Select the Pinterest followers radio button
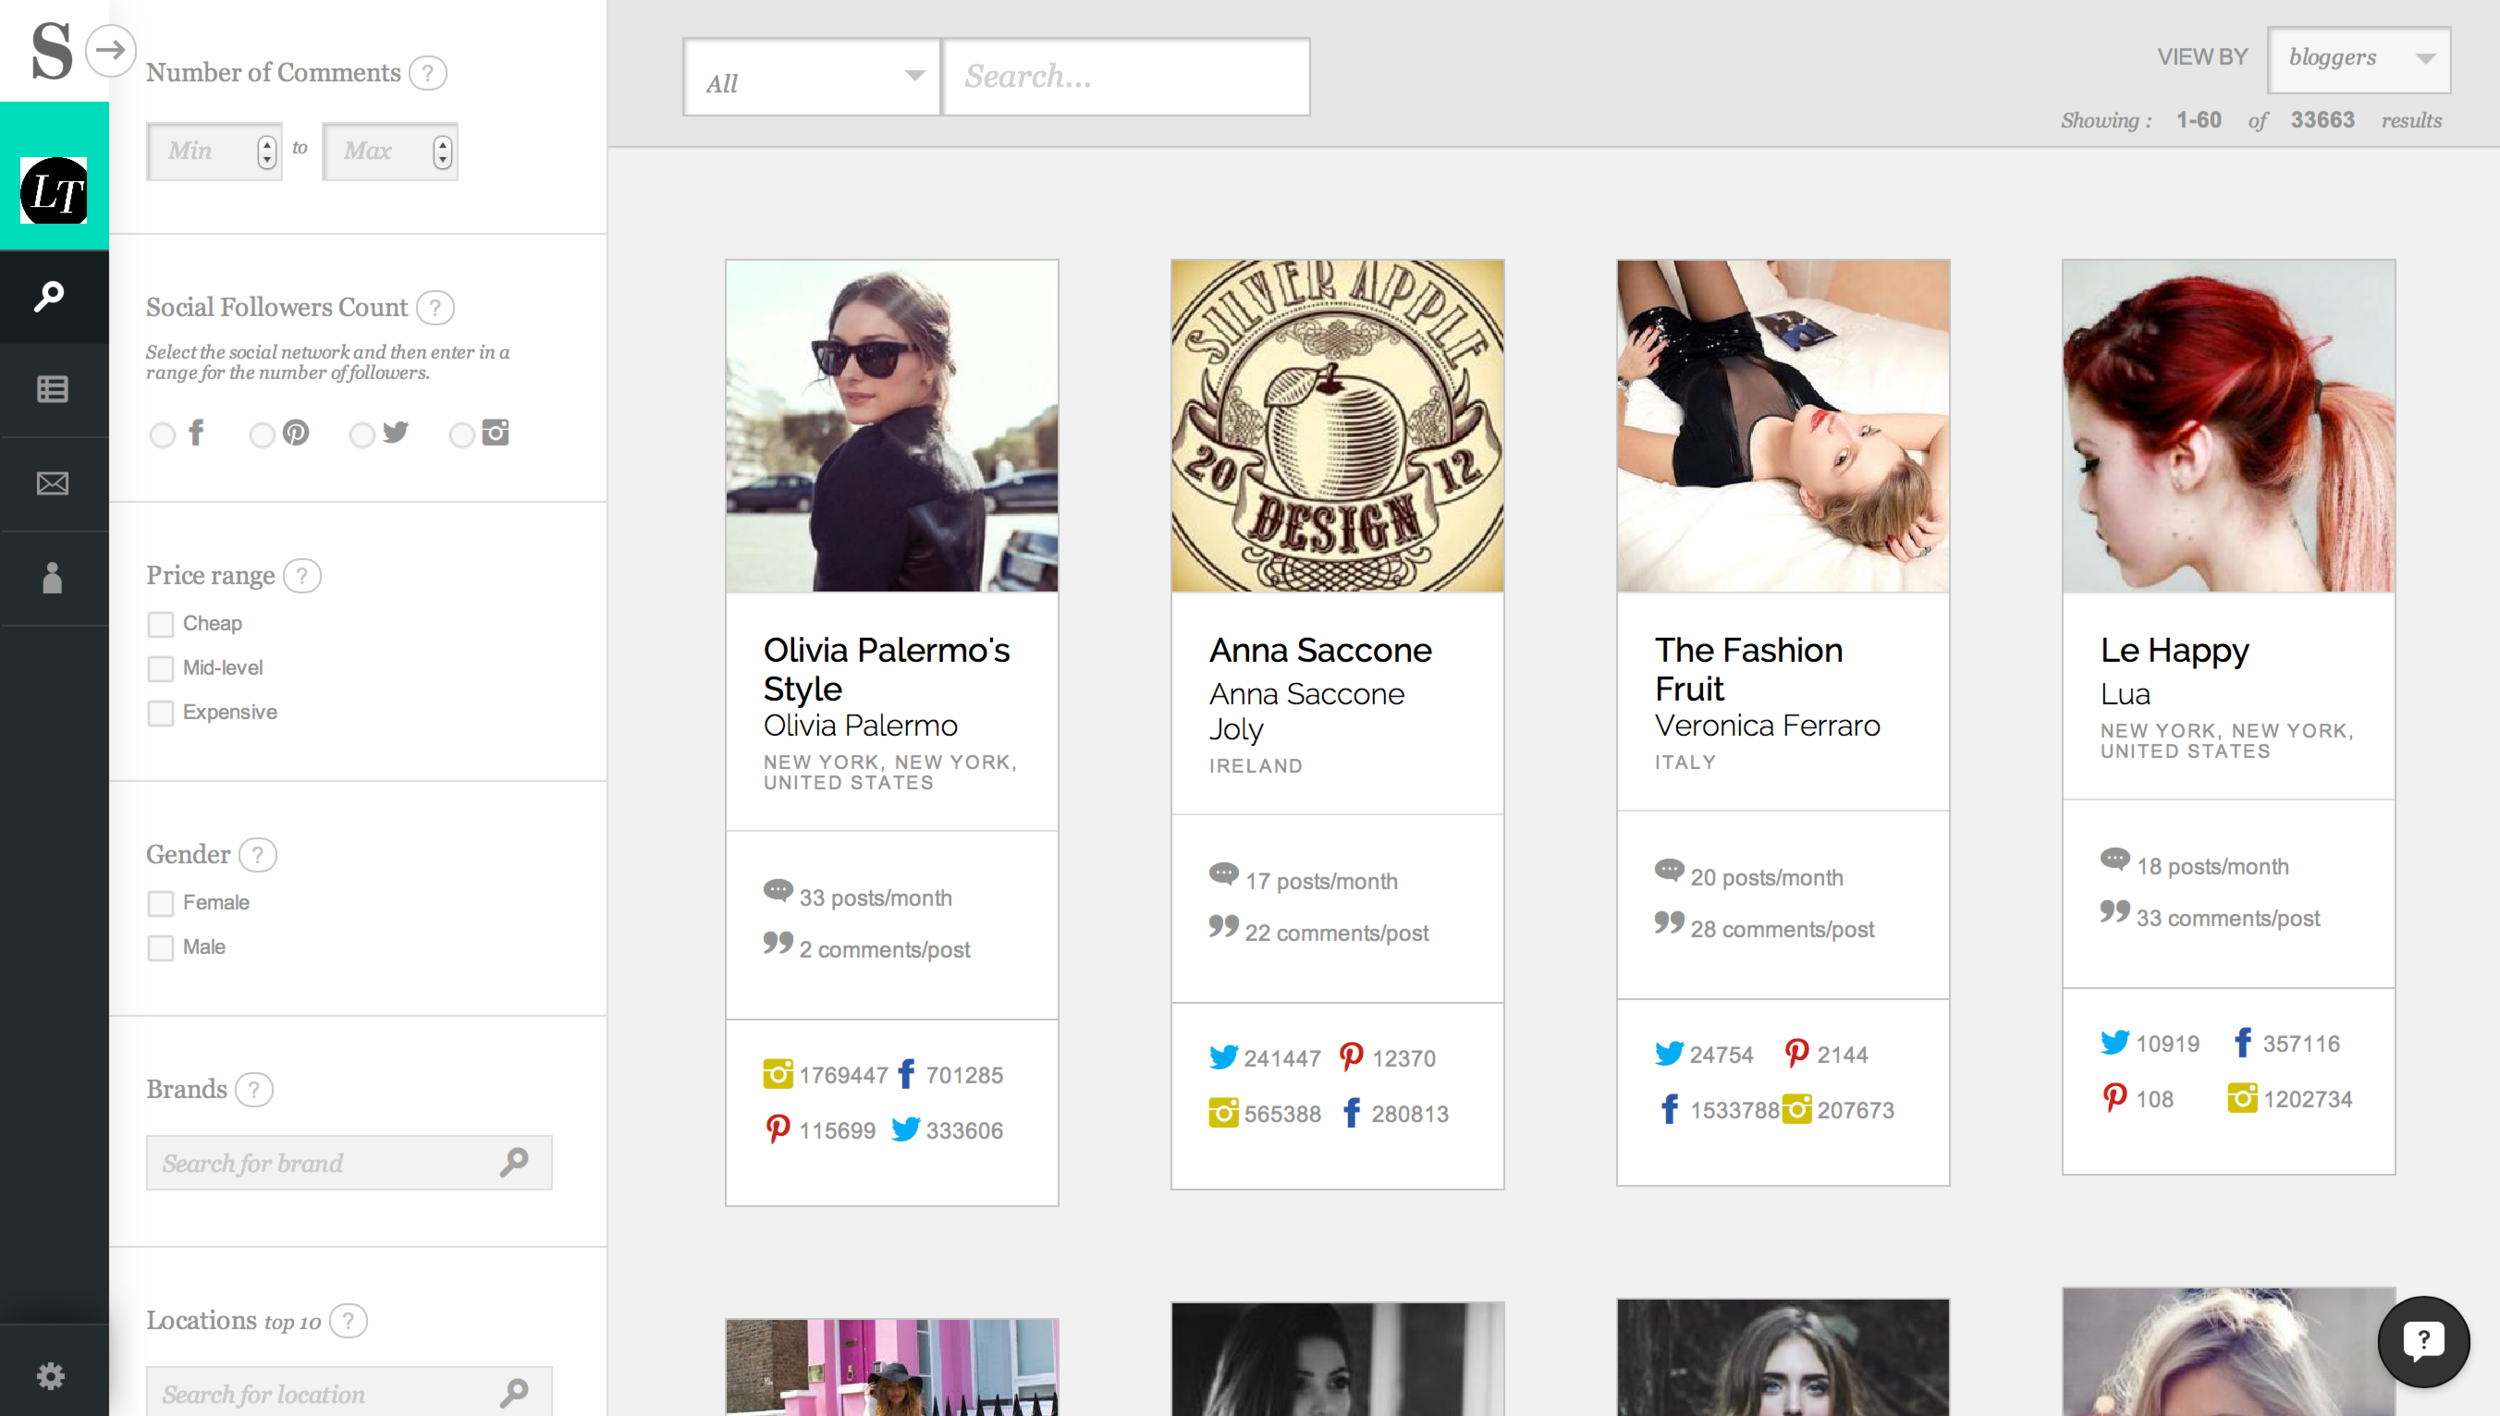 (262, 436)
